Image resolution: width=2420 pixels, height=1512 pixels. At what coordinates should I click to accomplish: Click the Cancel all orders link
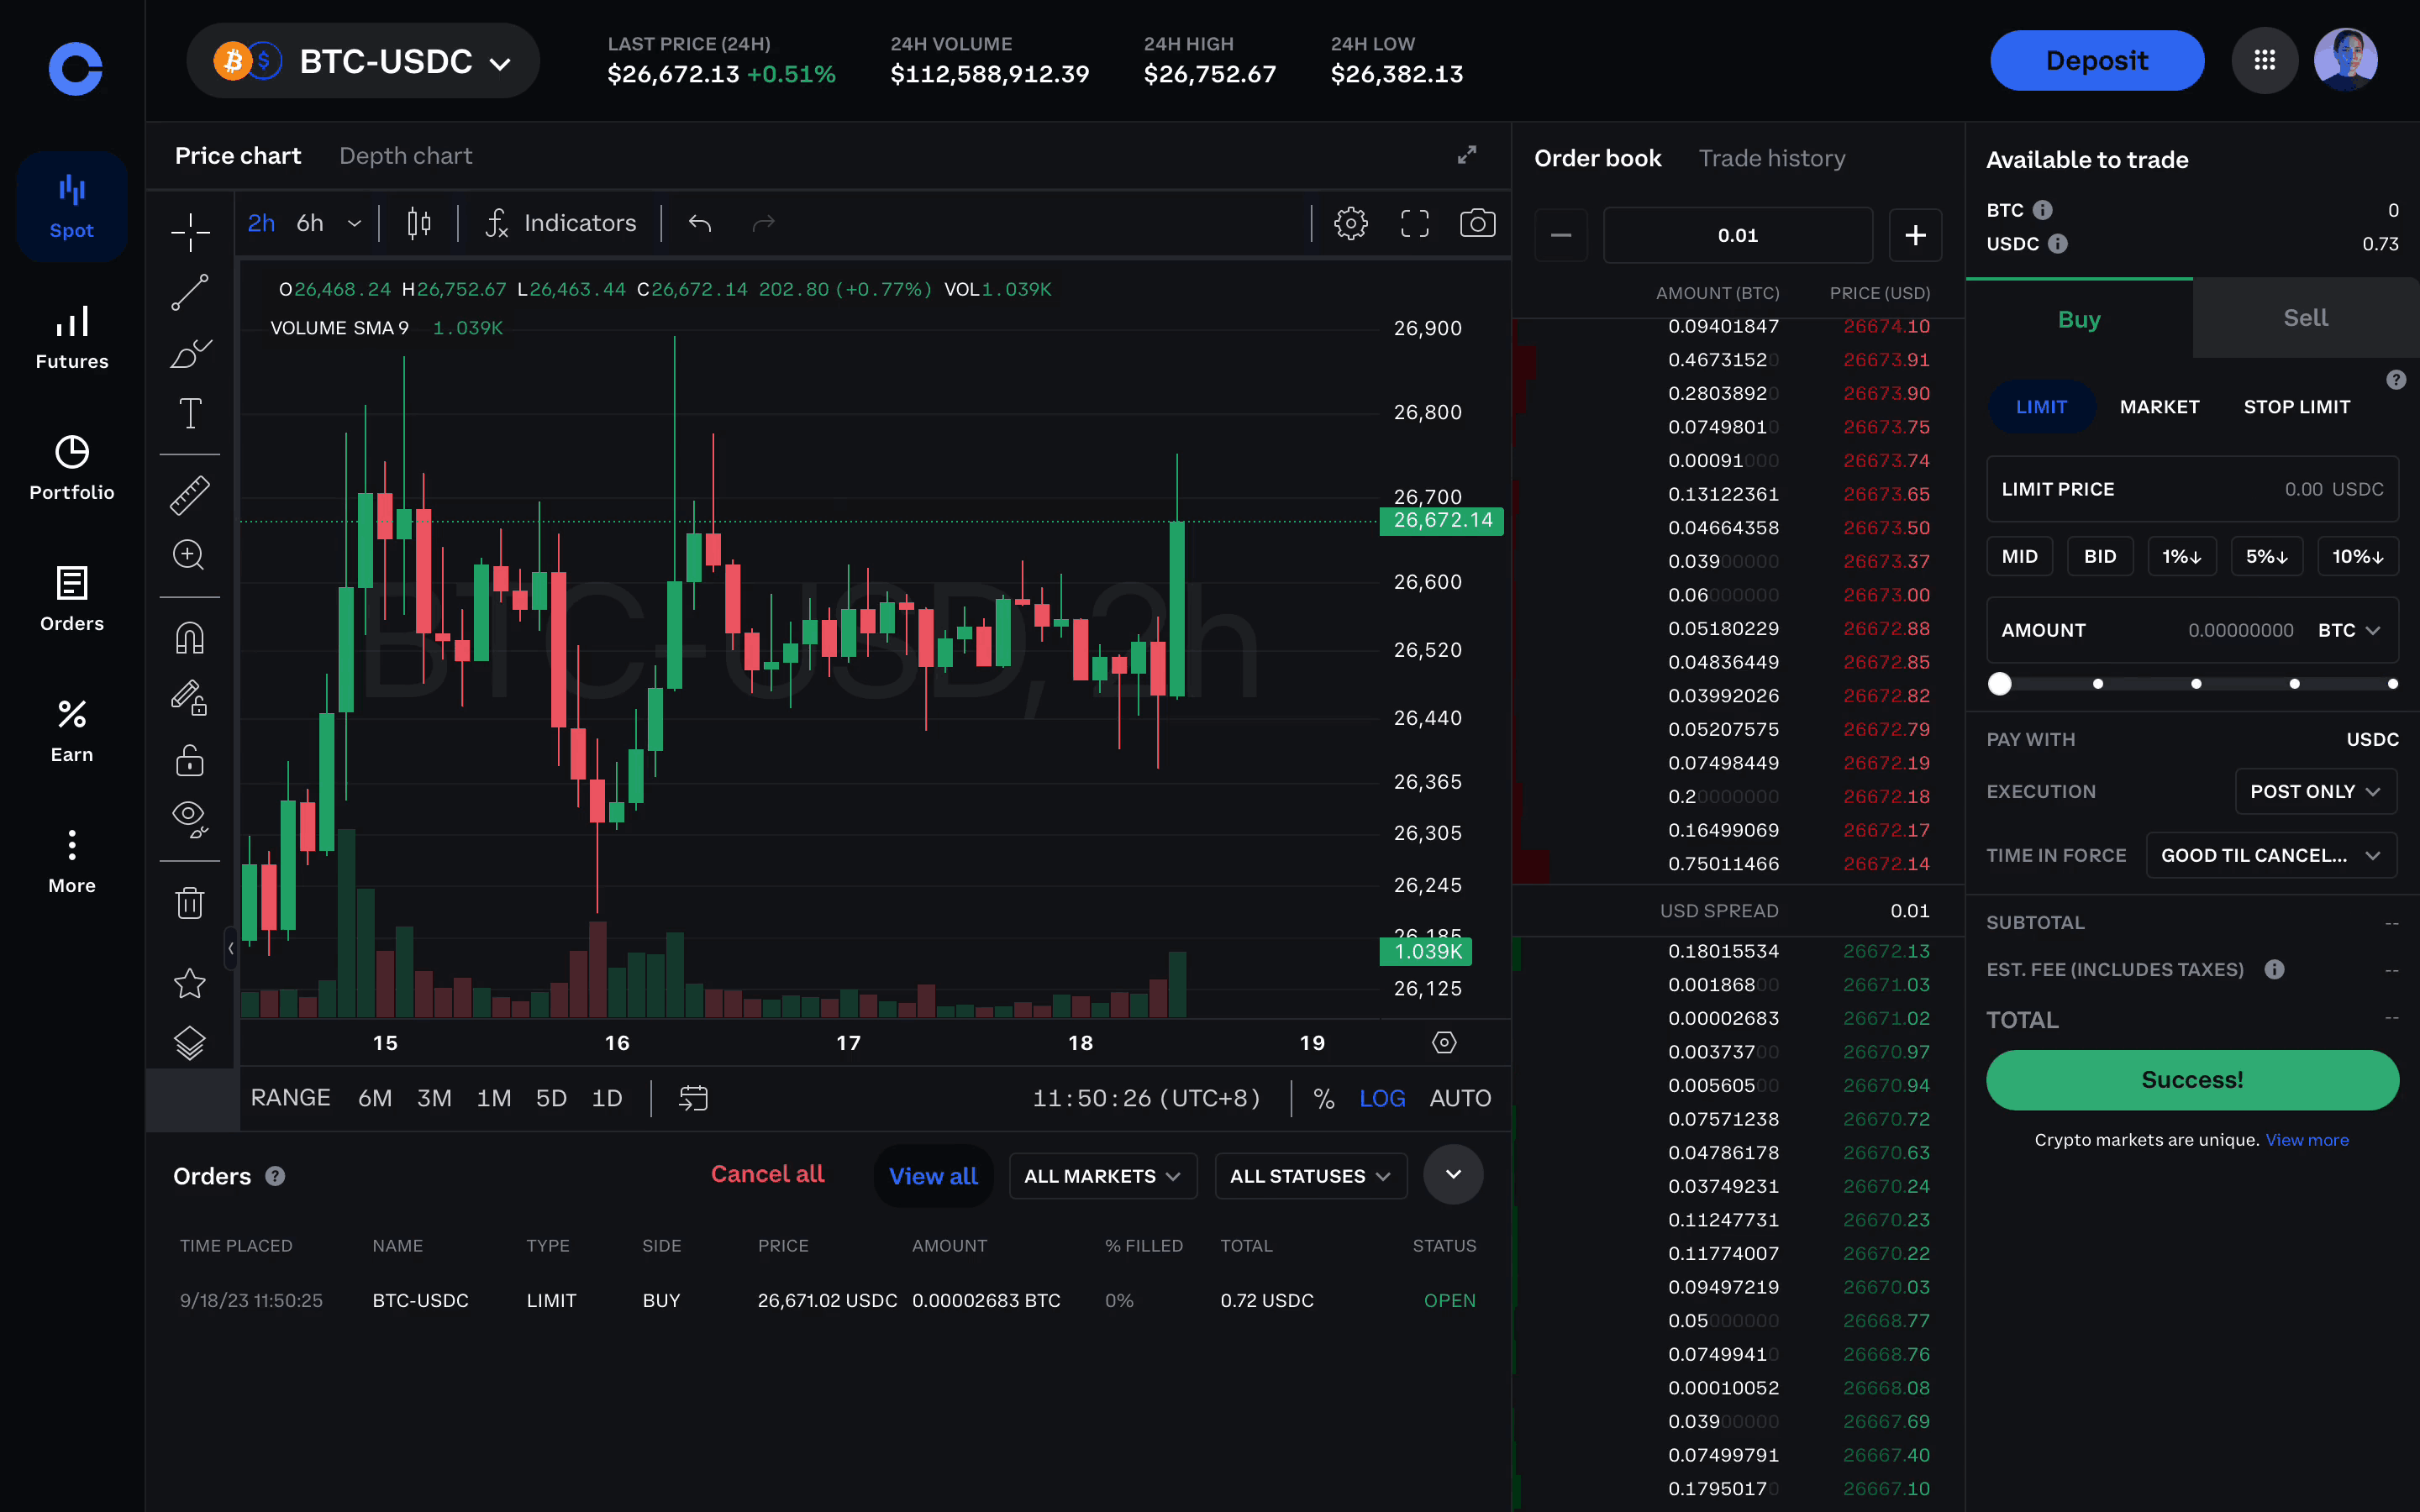pyautogui.click(x=767, y=1174)
